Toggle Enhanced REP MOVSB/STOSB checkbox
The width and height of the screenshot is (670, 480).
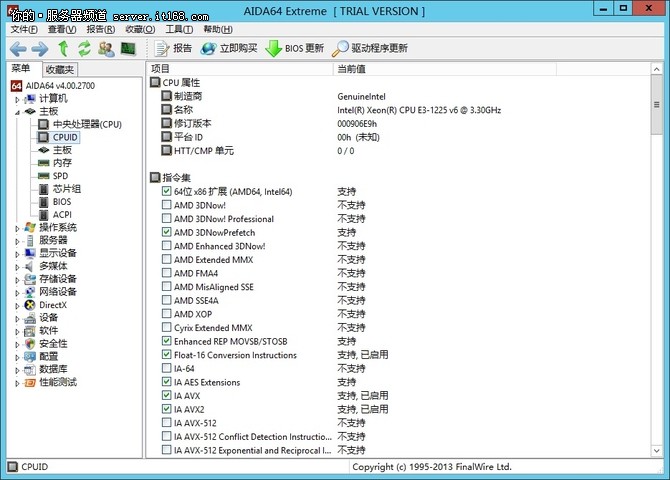(167, 341)
